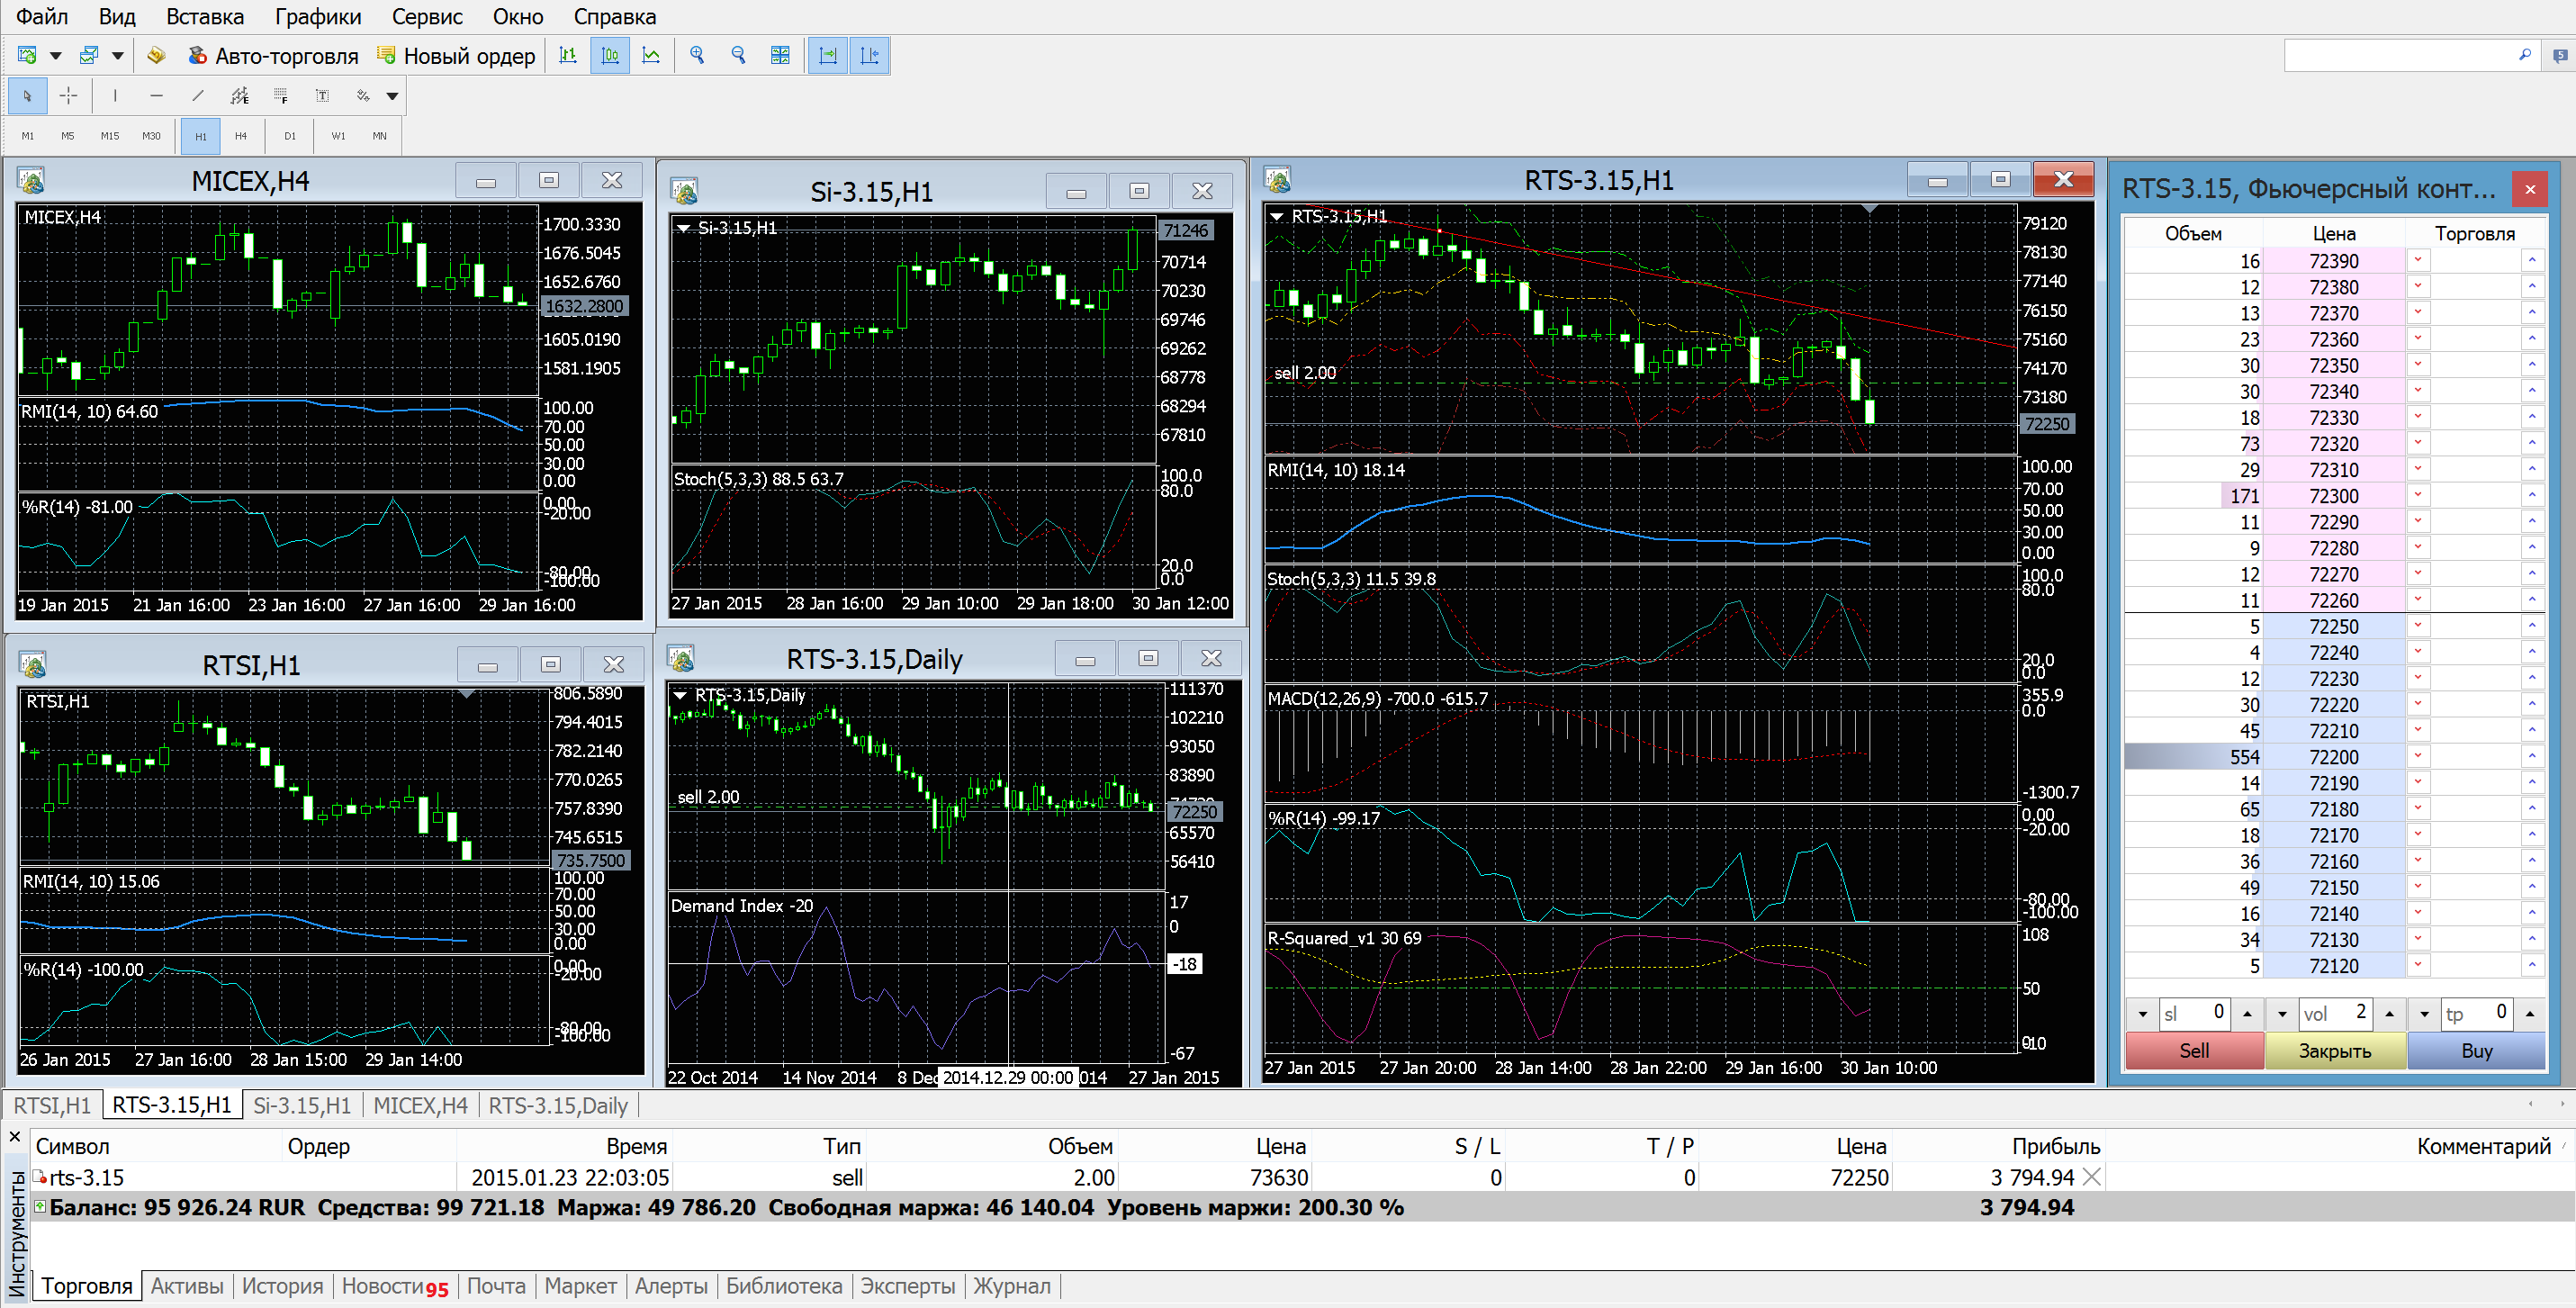Click the zoom out magnifier icon
Viewport: 2576px width, 1308px height.
tap(738, 56)
